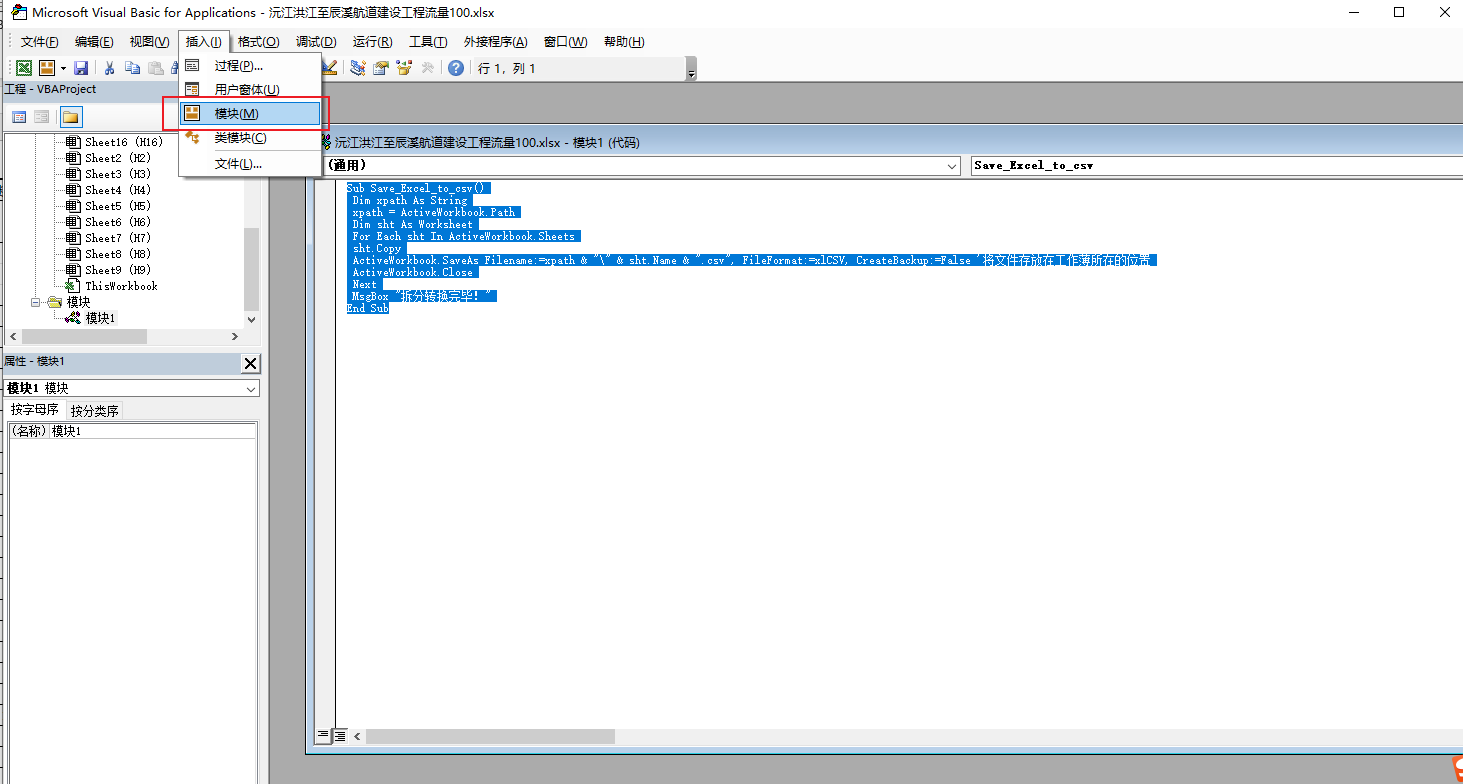Open VBA Help question mark icon
The height and width of the screenshot is (784, 1463).
coord(456,68)
